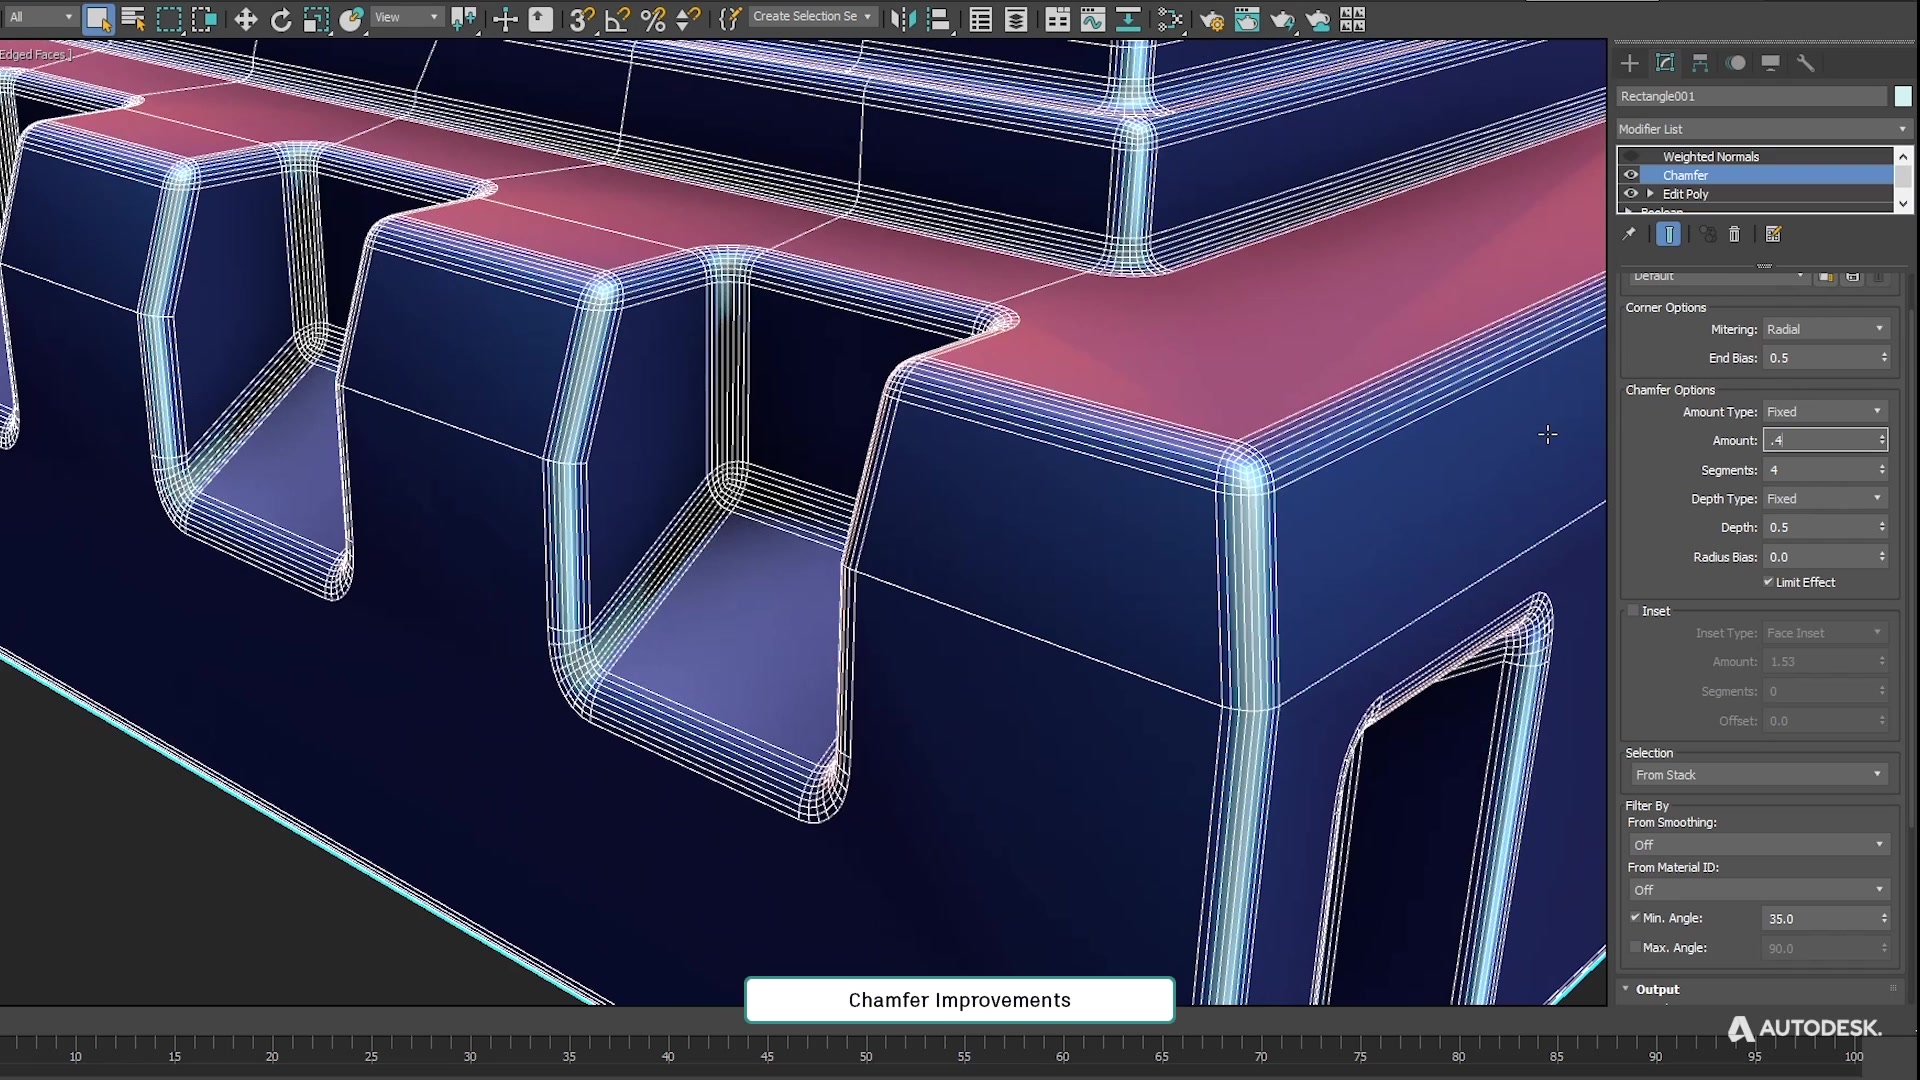Open the Mirror tool
1920x1080 pixels.
902,19
